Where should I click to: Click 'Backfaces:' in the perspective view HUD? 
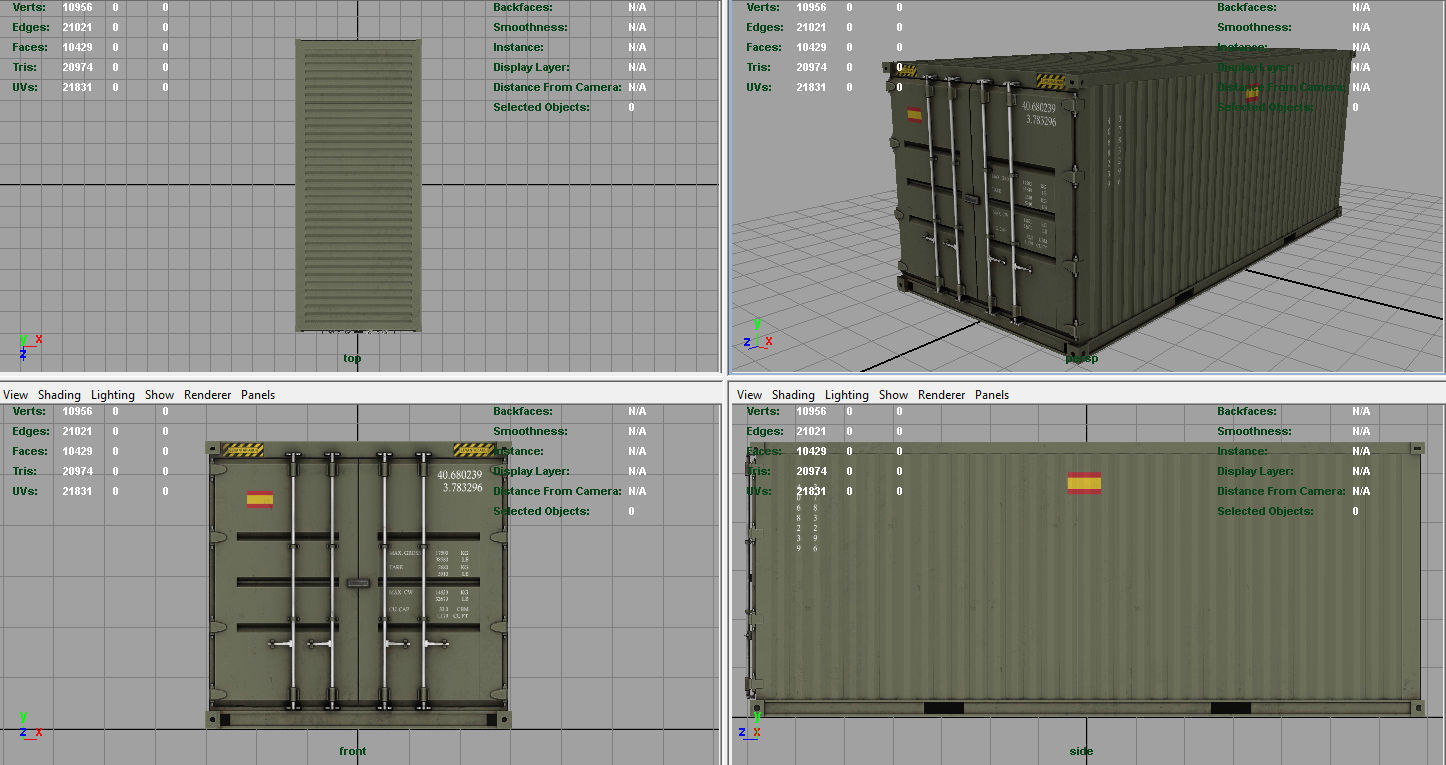click(x=1249, y=7)
